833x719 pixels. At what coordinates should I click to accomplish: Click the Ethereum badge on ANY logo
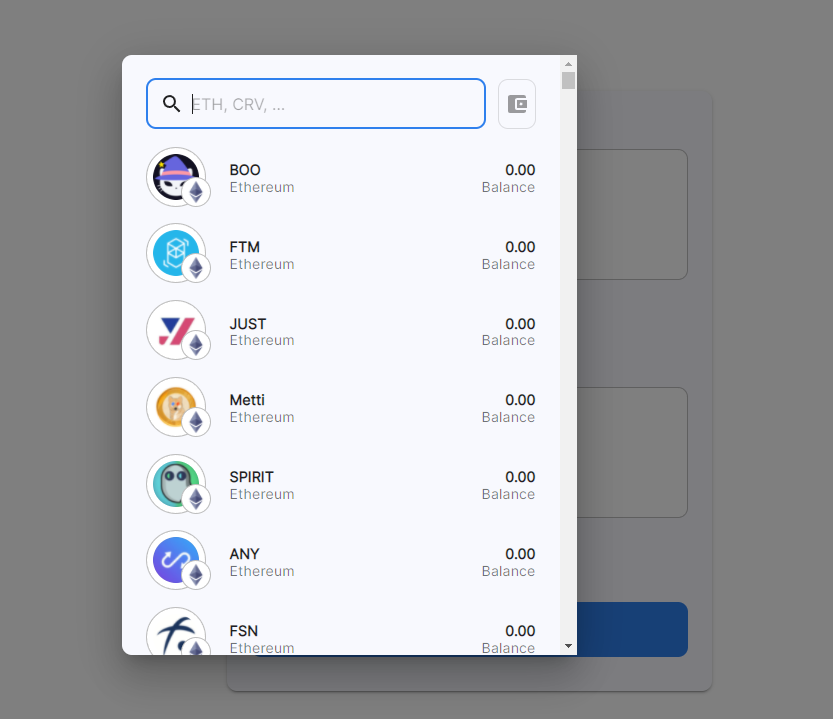point(196,575)
